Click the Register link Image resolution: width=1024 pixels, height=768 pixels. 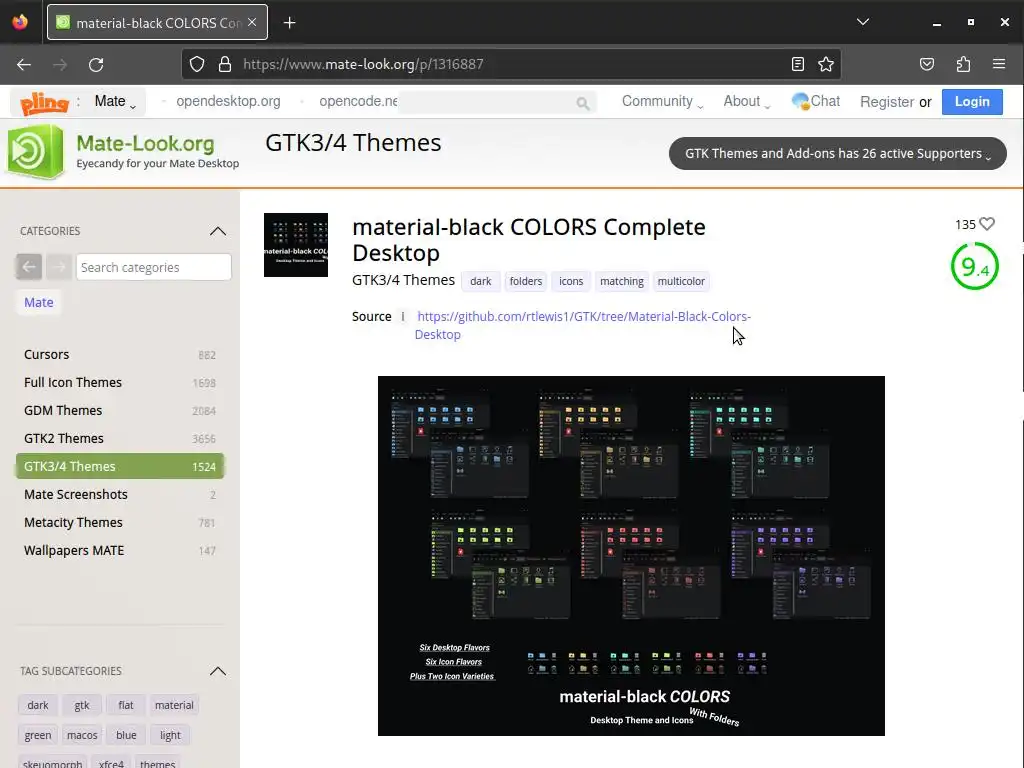887,102
